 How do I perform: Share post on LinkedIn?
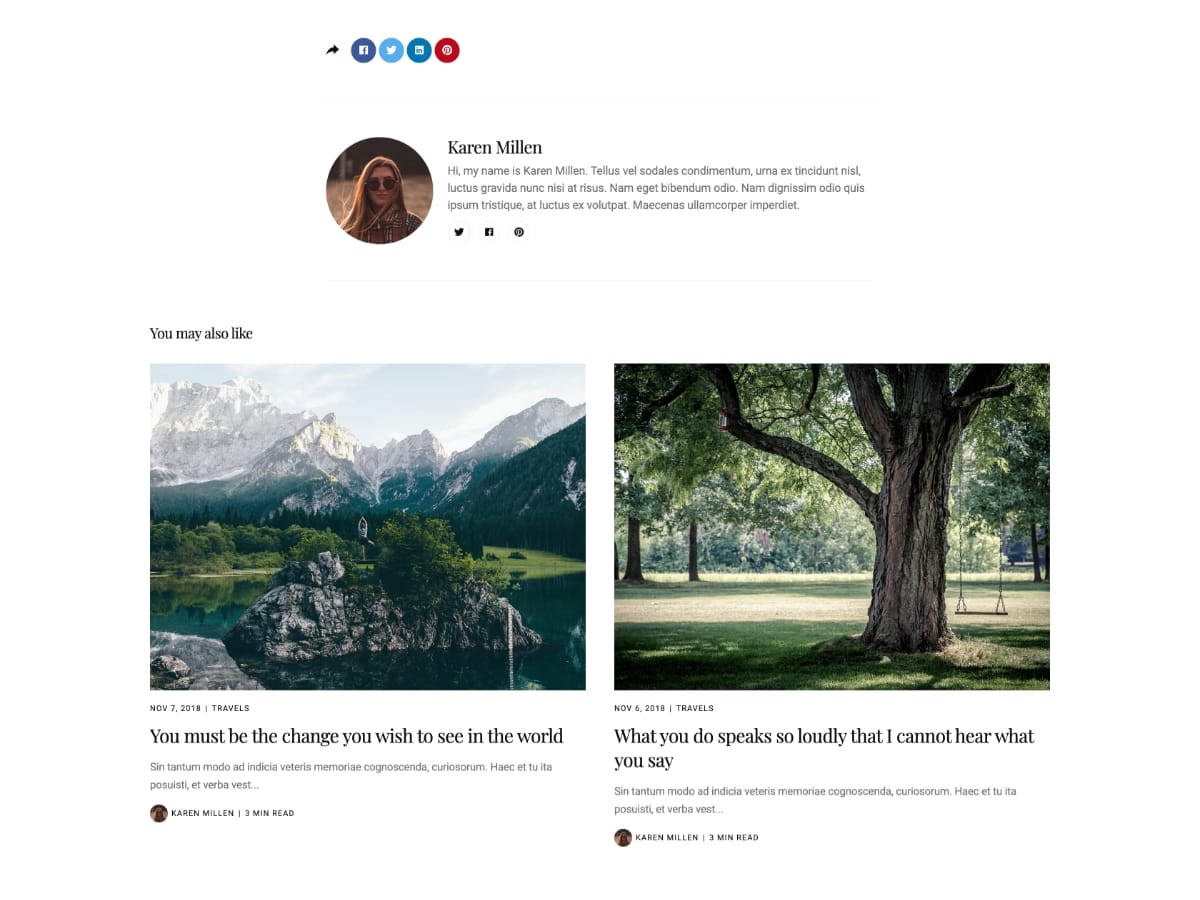pos(419,50)
